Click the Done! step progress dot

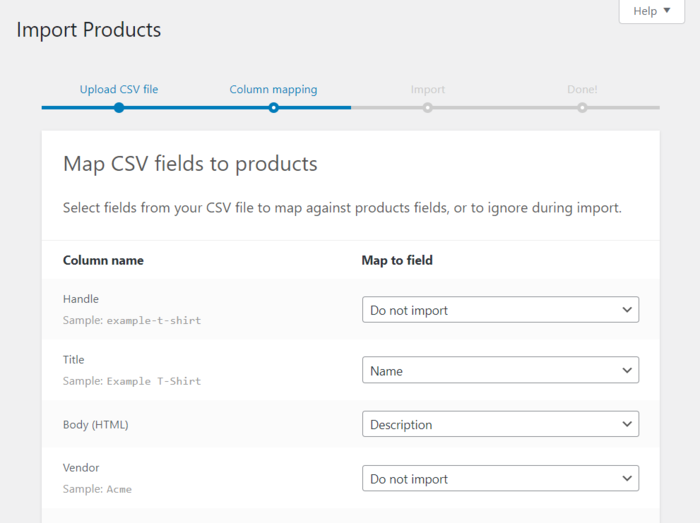click(x=582, y=108)
